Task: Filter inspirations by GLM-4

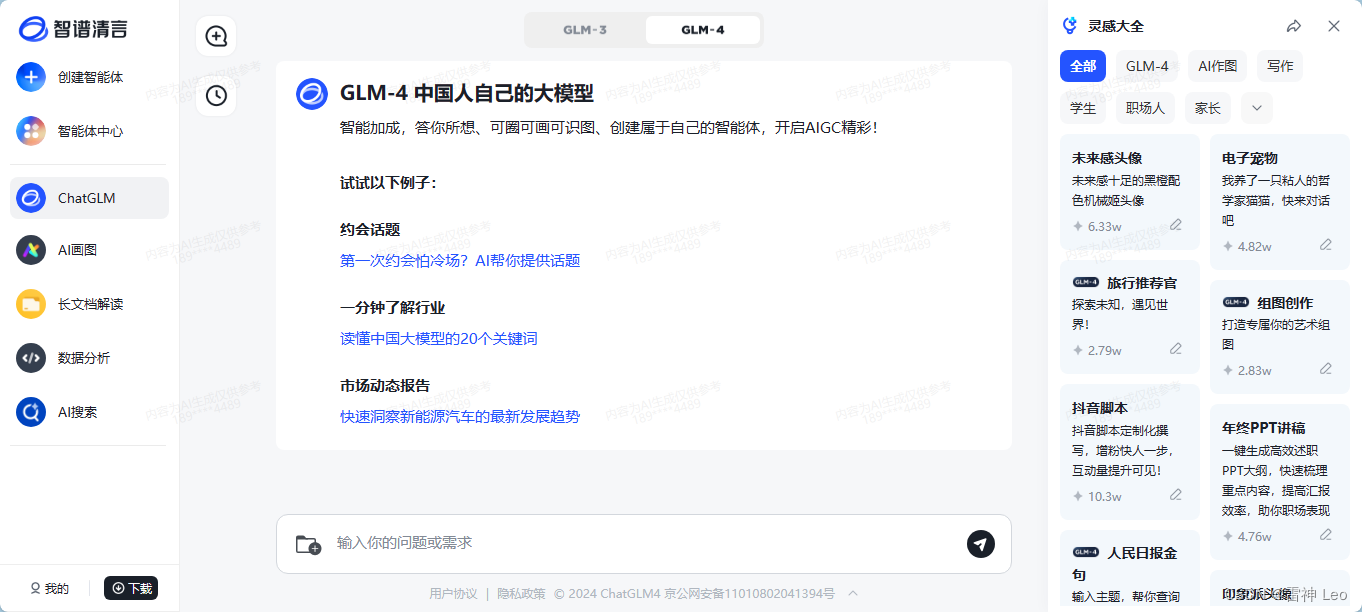Action: [x=1147, y=66]
